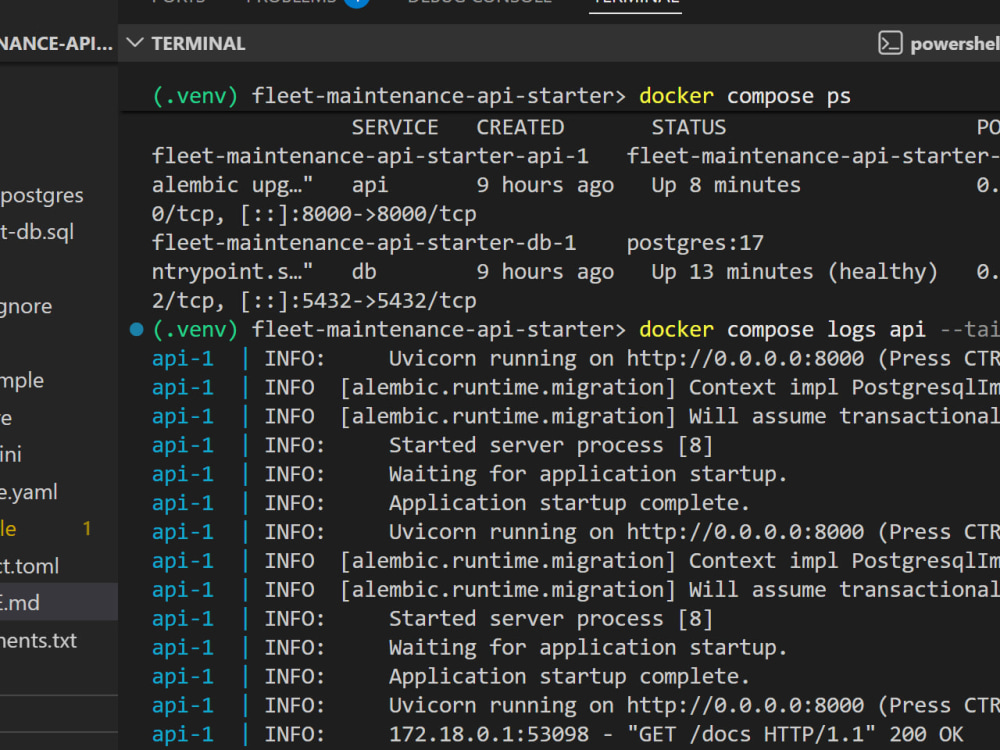The height and width of the screenshot is (750, 1000).
Task: Click 'fleet-maintenance-api-starter-db-1' container name
Action: point(364,243)
